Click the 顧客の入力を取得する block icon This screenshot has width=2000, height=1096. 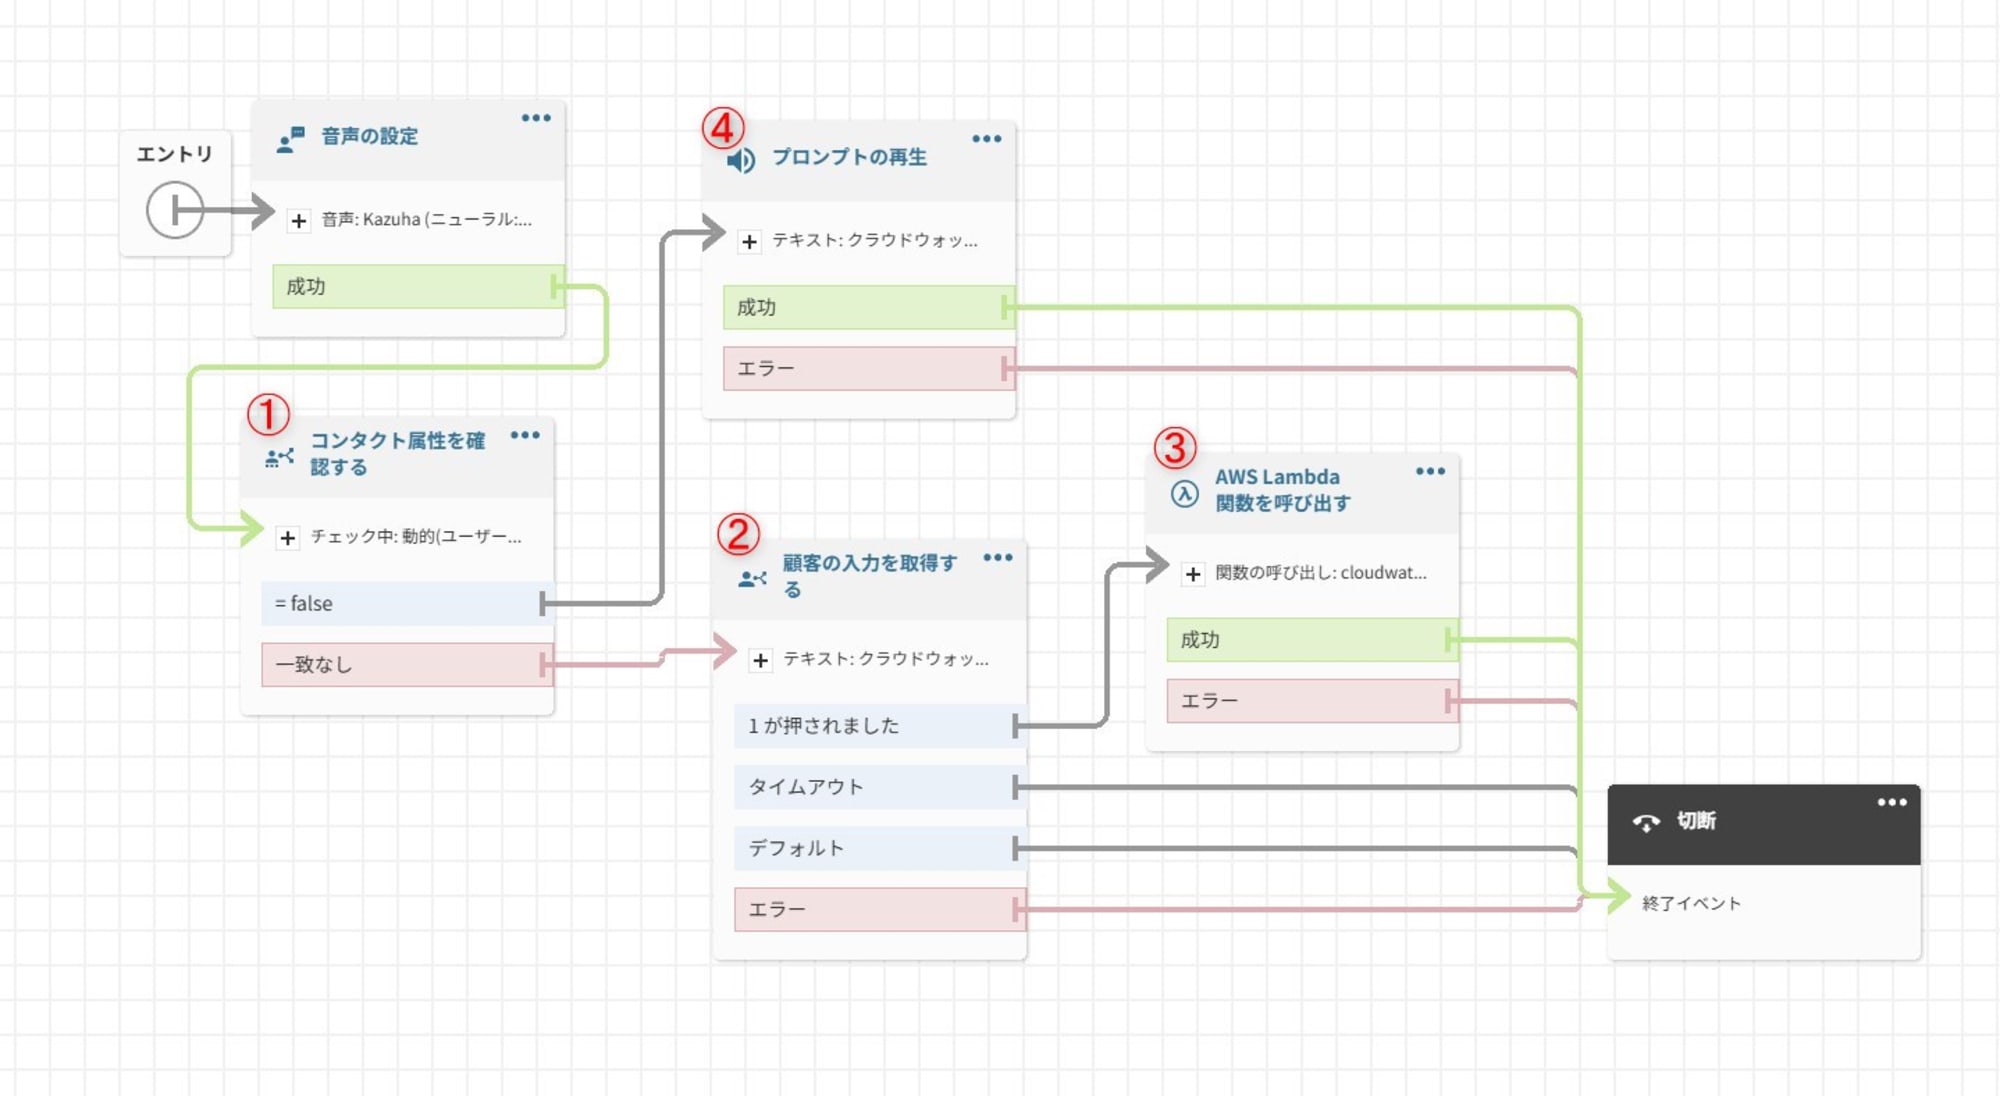pyautogui.click(x=752, y=579)
